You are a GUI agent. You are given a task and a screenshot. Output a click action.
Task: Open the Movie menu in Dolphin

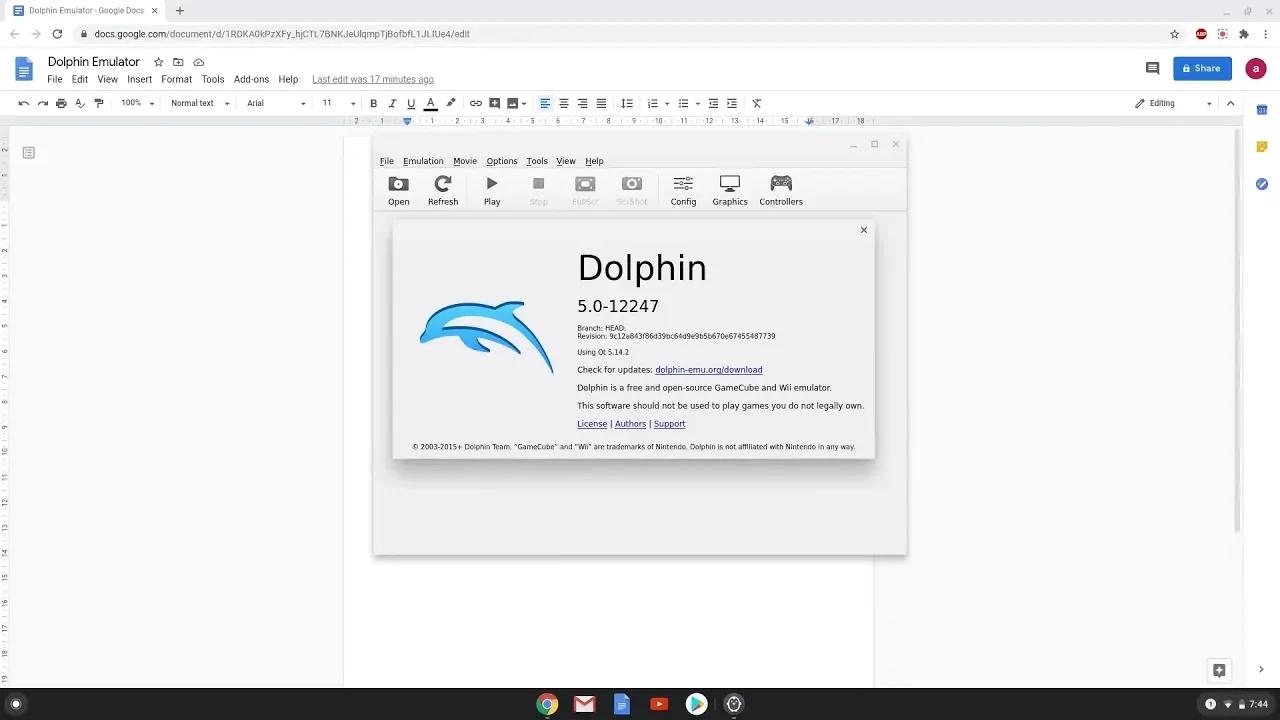[x=465, y=161]
